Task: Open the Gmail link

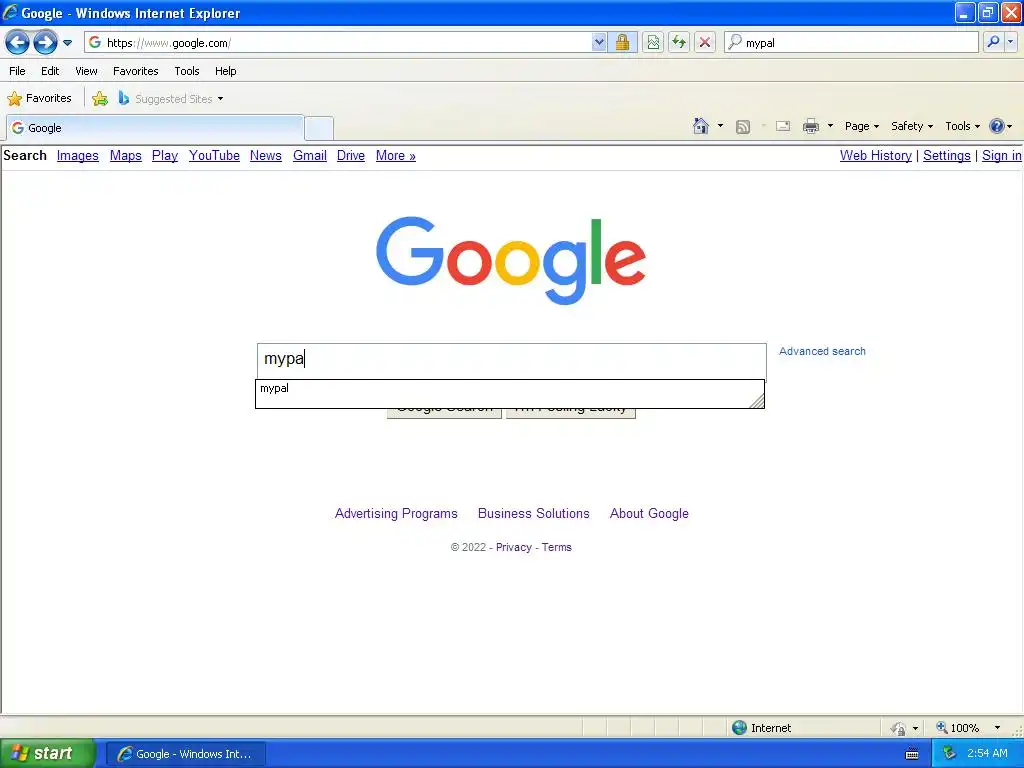Action: coord(310,155)
